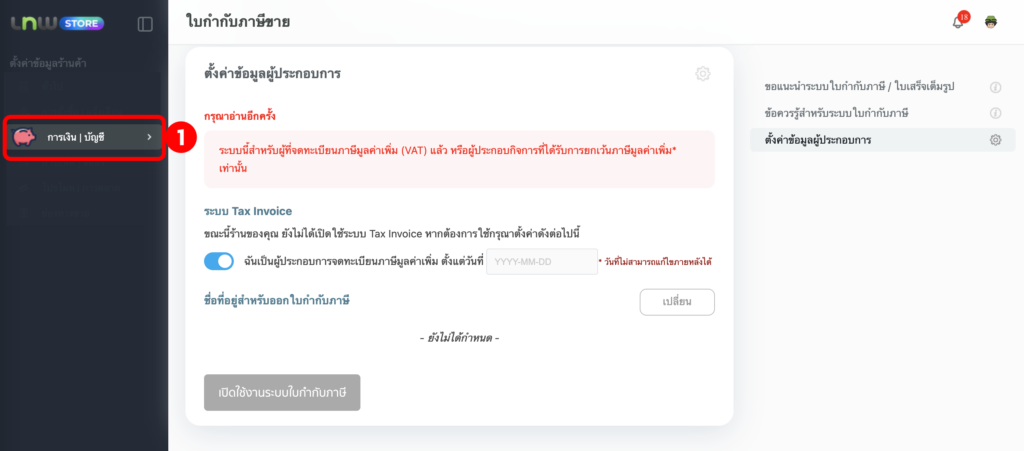The width and height of the screenshot is (1024, 451).
Task: Select ขอแนะนำระบบใบกำกับภาษี / ใบเสร็จเต็มรูป menu item
Action: pos(858,87)
